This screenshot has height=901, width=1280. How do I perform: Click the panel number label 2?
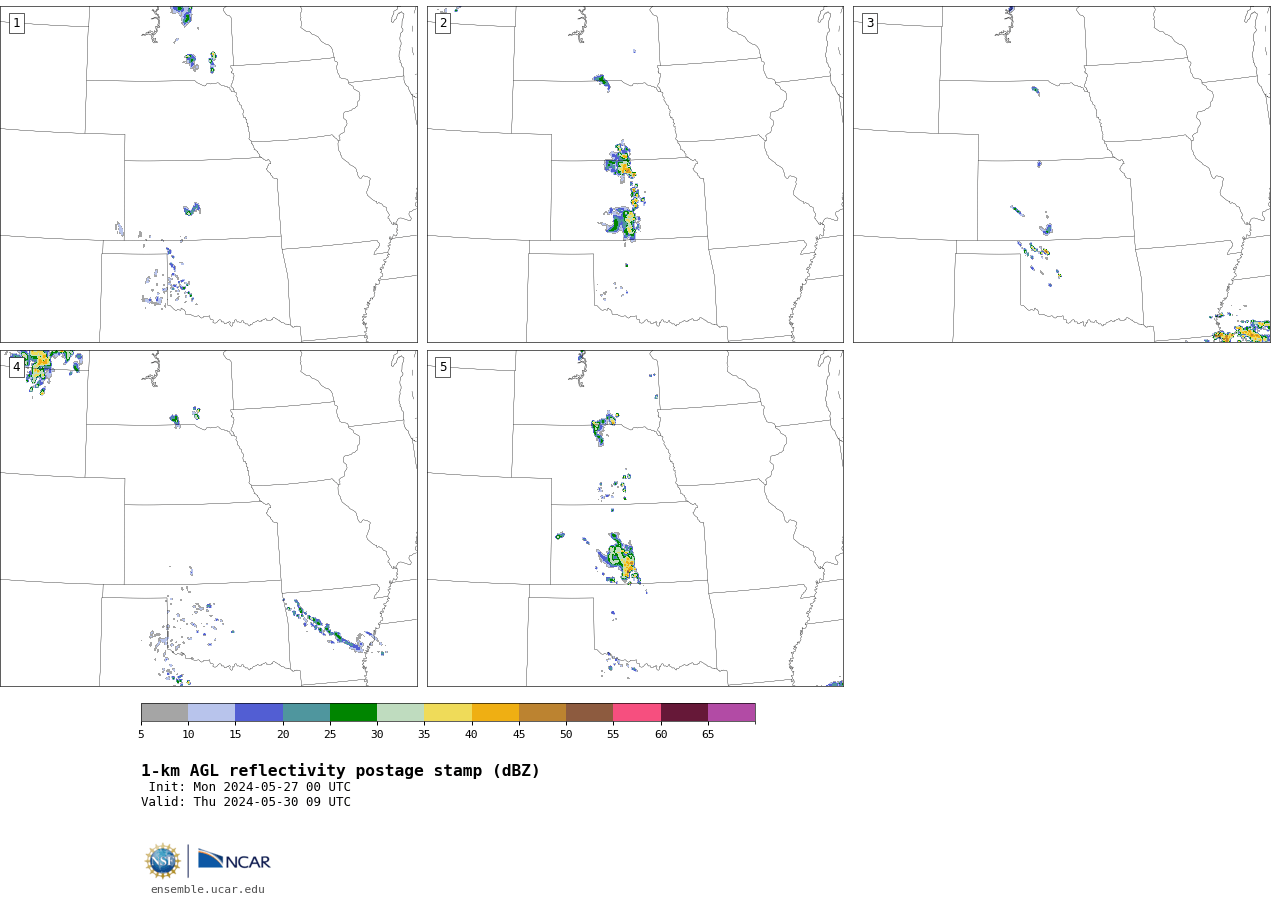click(443, 23)
